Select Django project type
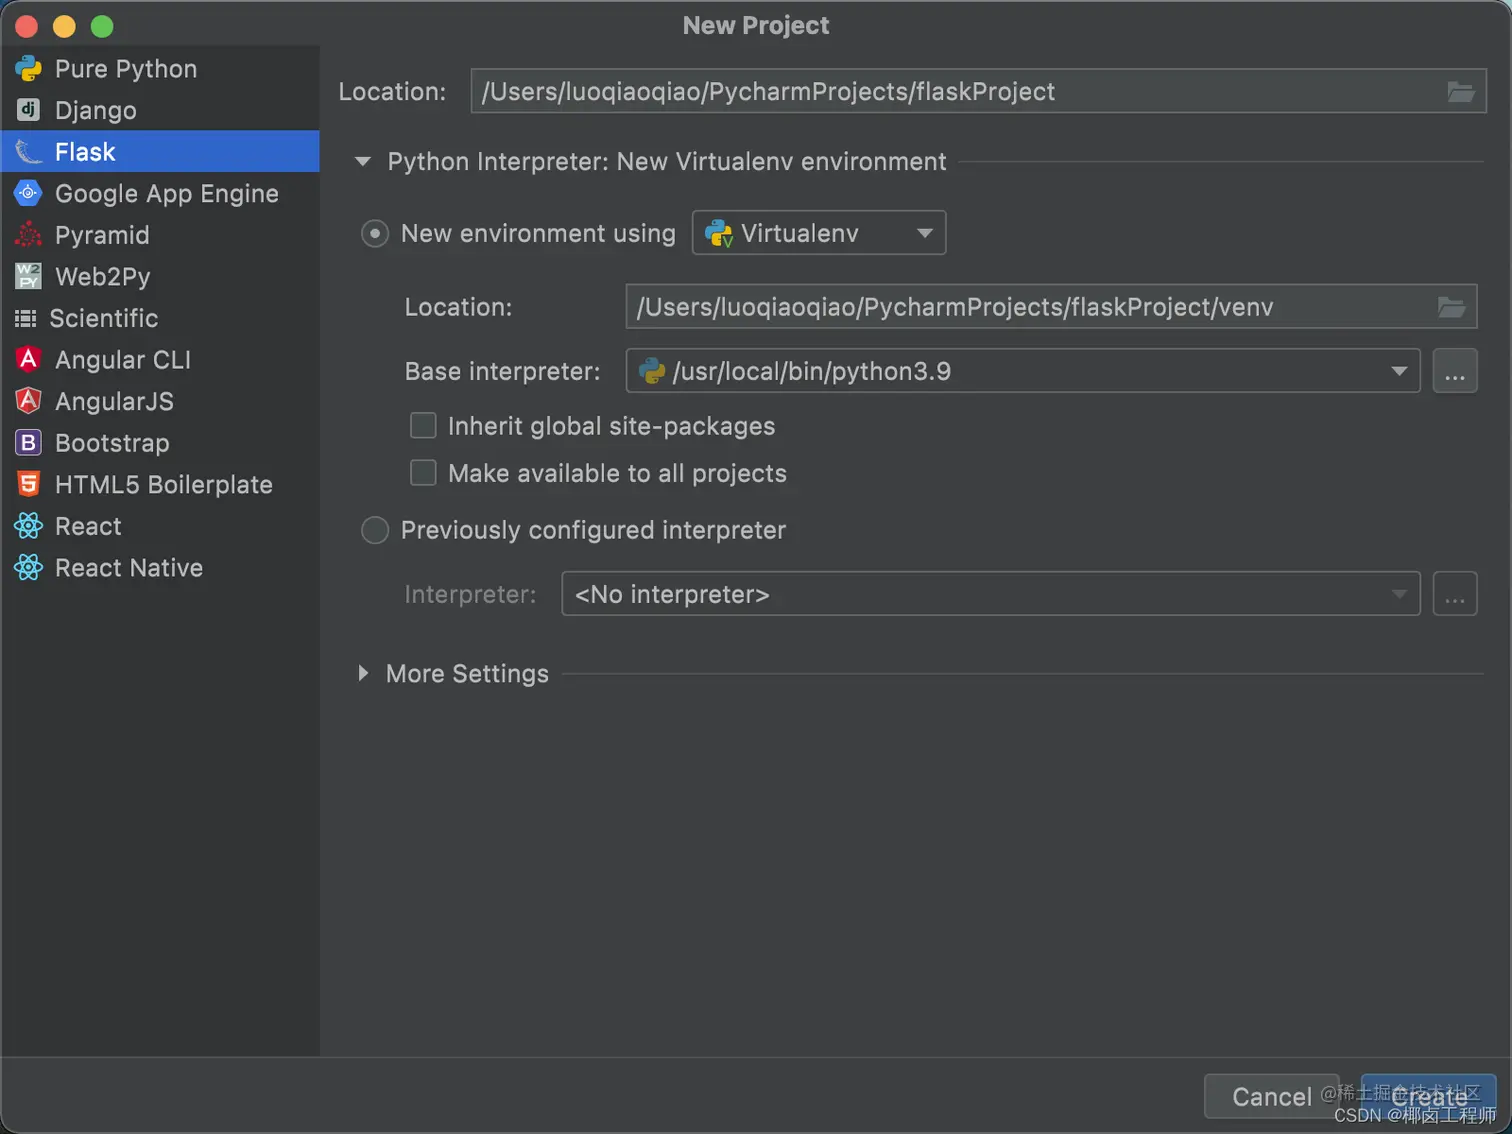This screenshot has width=1512, height=1134. (x=160, y=110)
